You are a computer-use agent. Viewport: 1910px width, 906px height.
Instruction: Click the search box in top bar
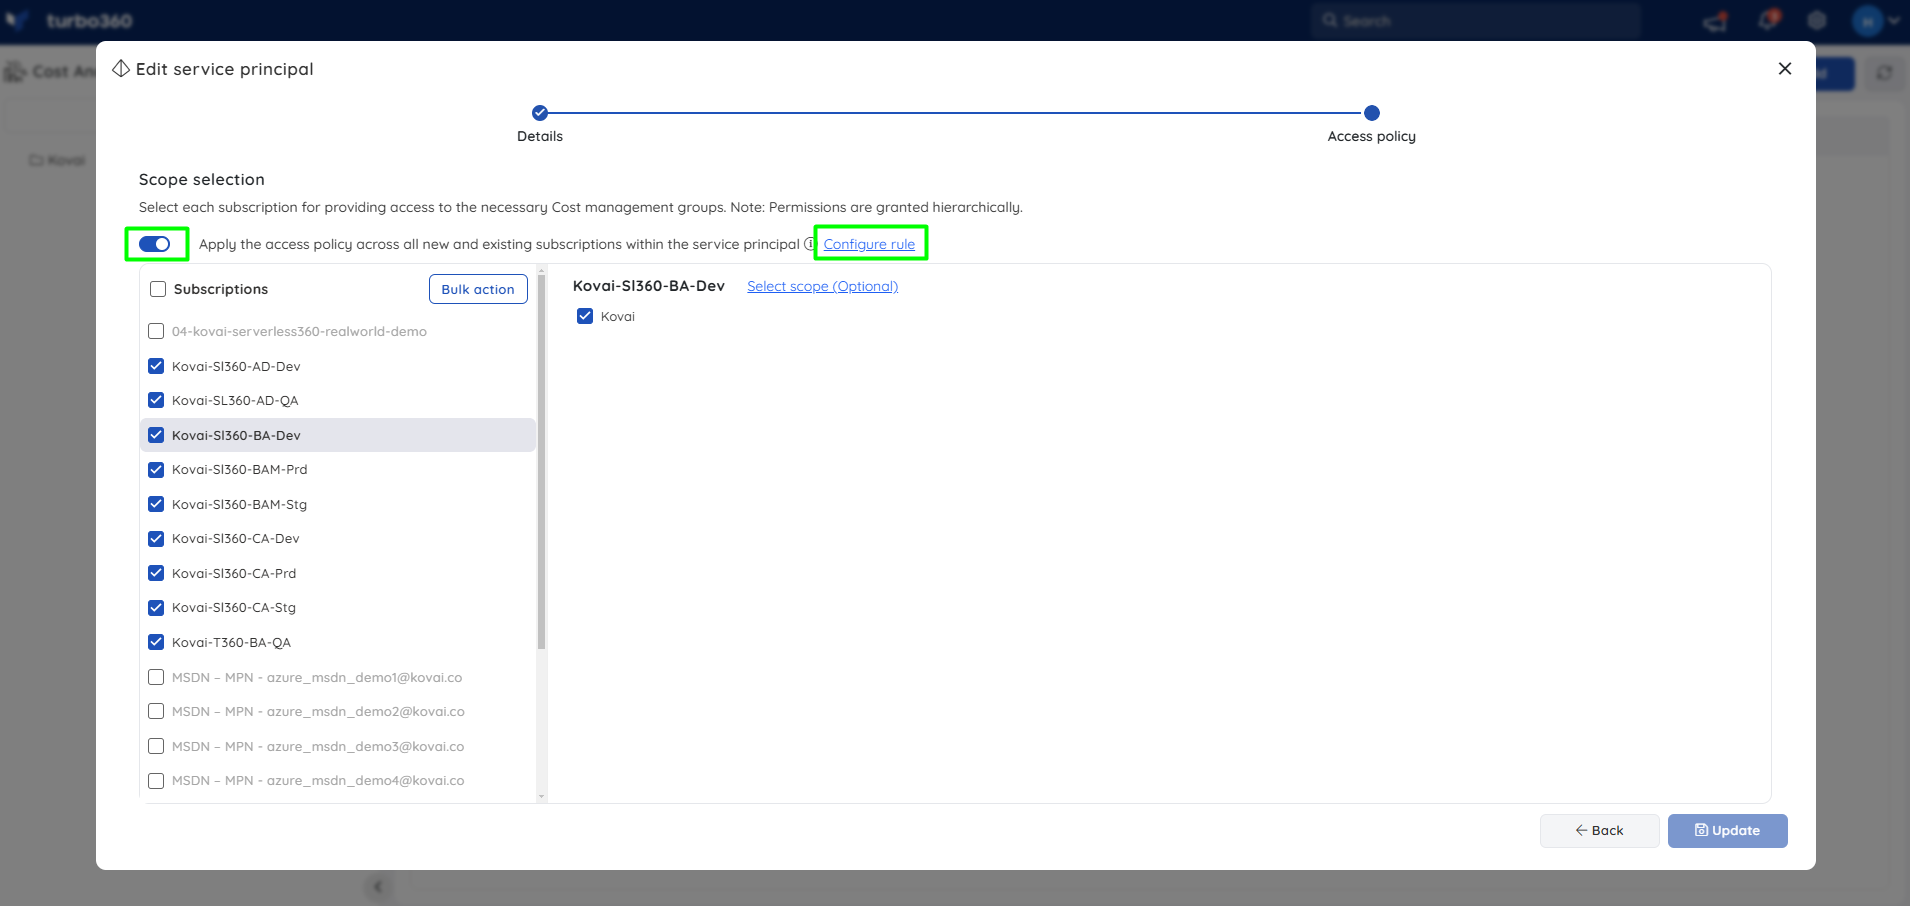pyautogui.click(x=1475, y=20)
